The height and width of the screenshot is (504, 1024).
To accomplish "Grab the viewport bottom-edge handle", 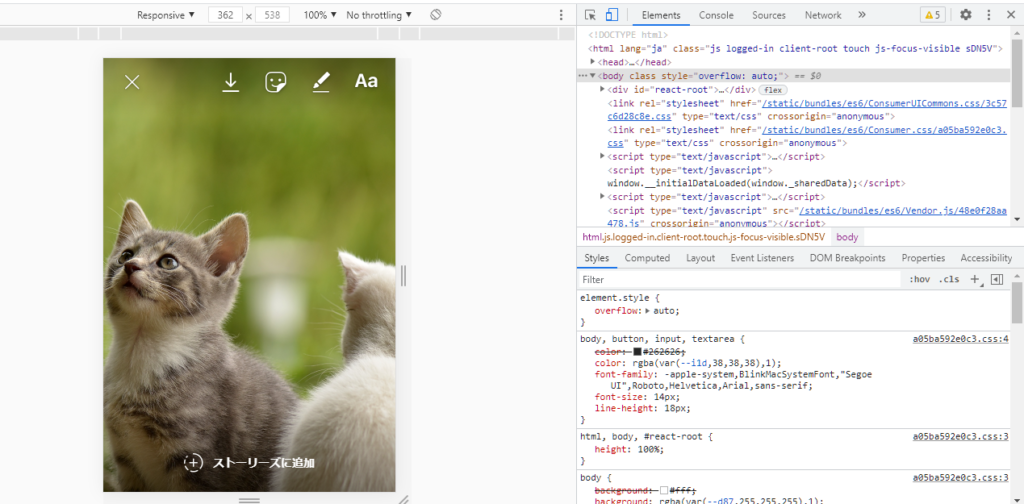I will coord(249,499).
